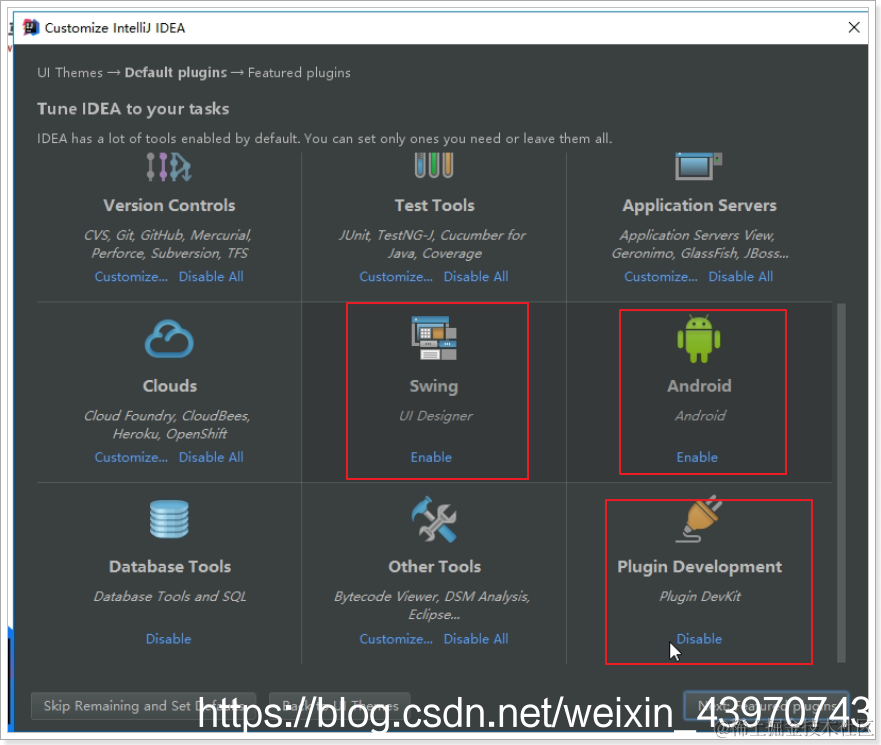Click the 'Tune IDEA to your tasks' title
This screenshot has height=745, width=881.
(133, 108)
